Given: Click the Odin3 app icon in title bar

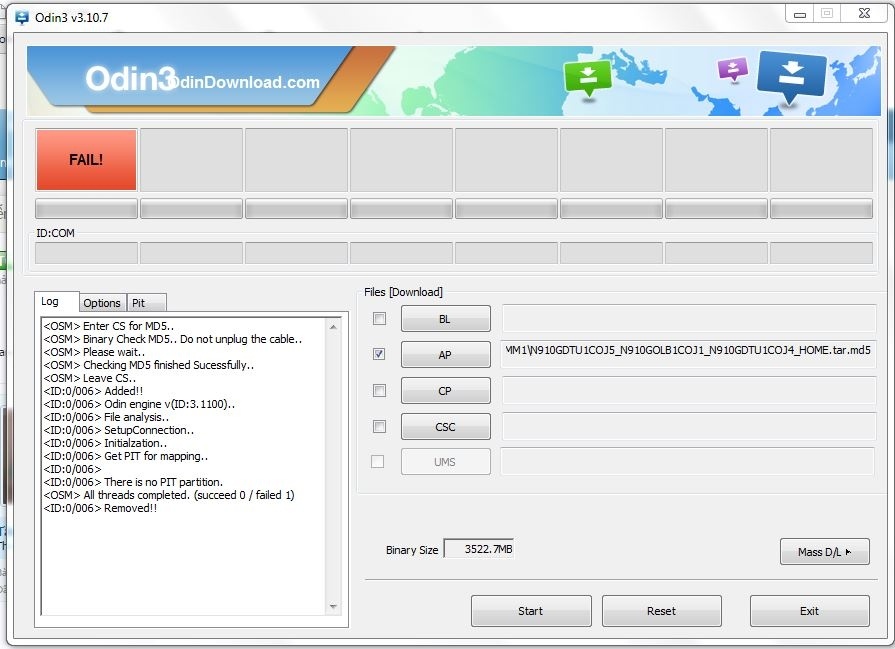Looking at the screenshot, I should click(22, 18).
